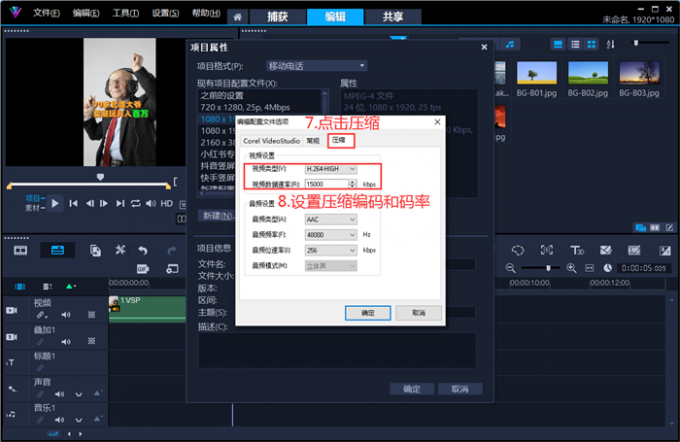This screenshot has width=680, height=442.
Task: Open the 音频位速率 256 dropdown
Action: pyautogui.click(x=331, y=250)
